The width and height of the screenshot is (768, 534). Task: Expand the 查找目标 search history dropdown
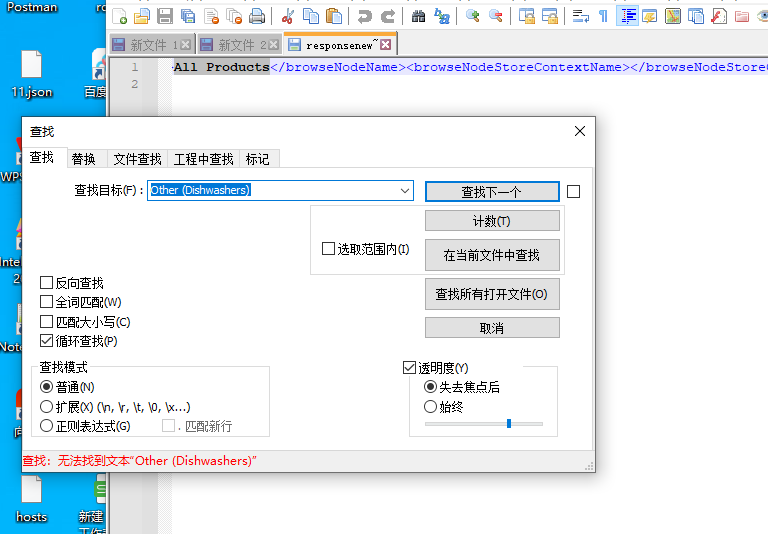click(405, 191)
